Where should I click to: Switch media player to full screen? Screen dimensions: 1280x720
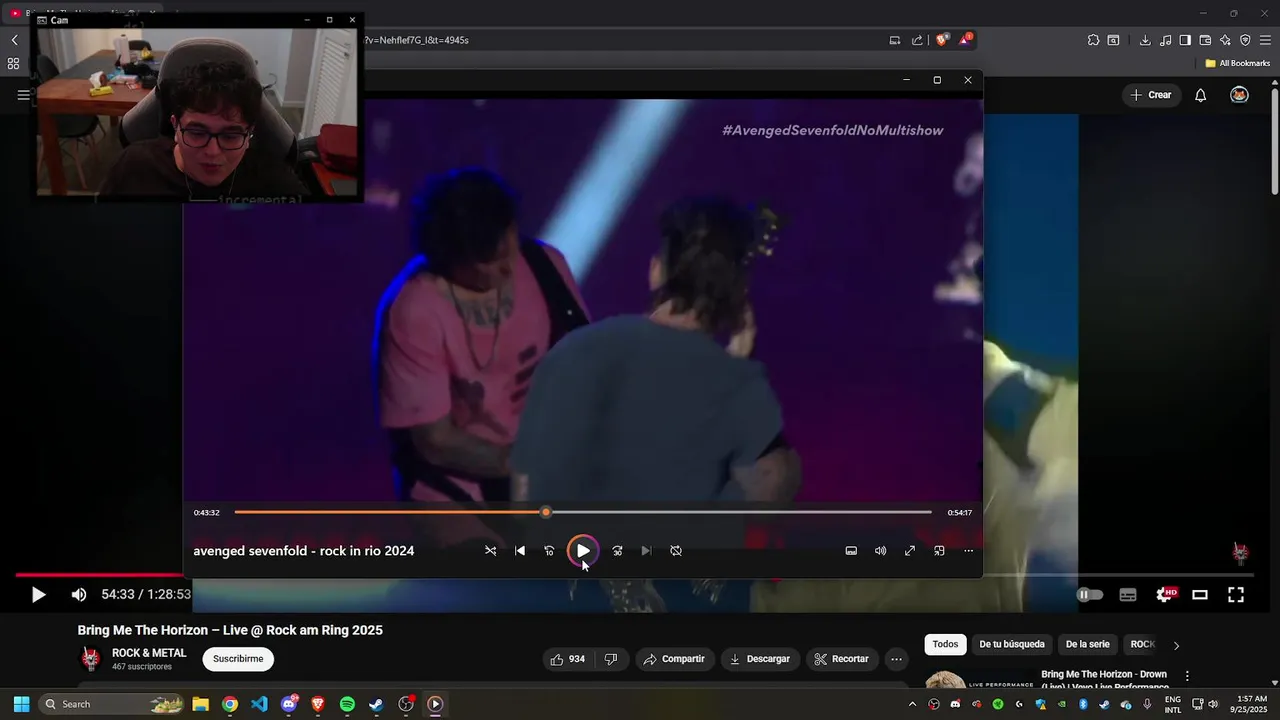pyautogui.click(x=910, y=551)
